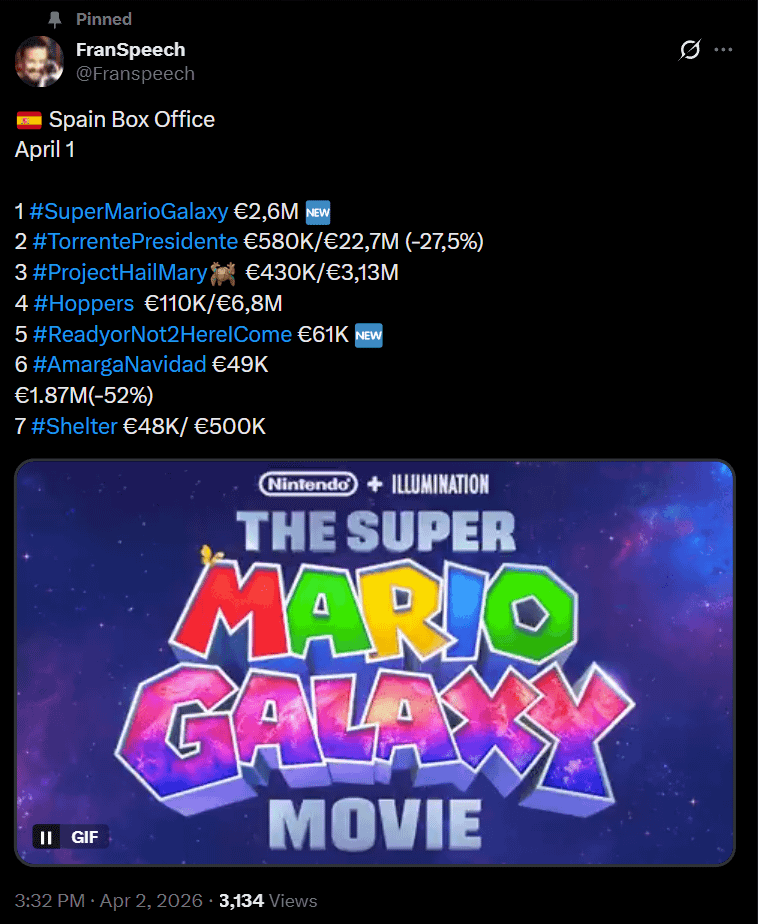The width and height of the screenshot is (758, 924).
Task: Open the #SuperMarioGalaxy hashtag
Action: coord(128,211)
